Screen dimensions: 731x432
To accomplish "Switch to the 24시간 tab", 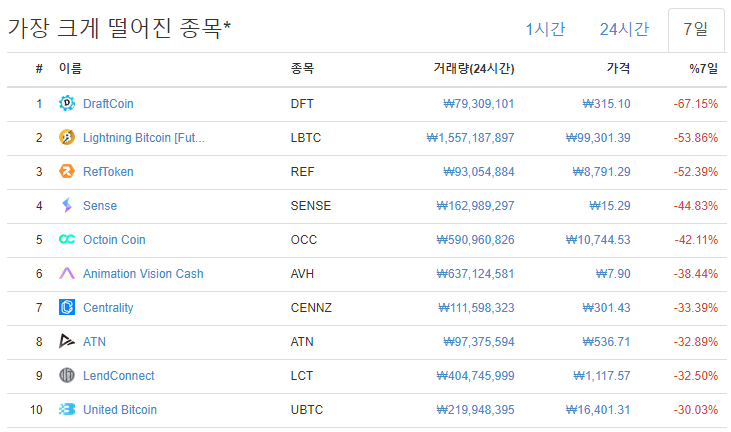I will 624,29.
